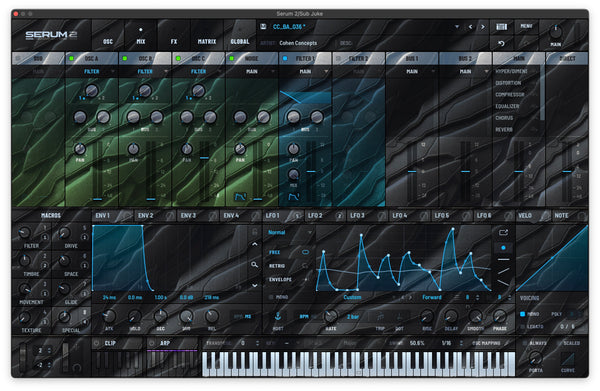Screen dimensions: 600x391
Task: Click the BUS 1 level fader
Action: coord(412,171)
